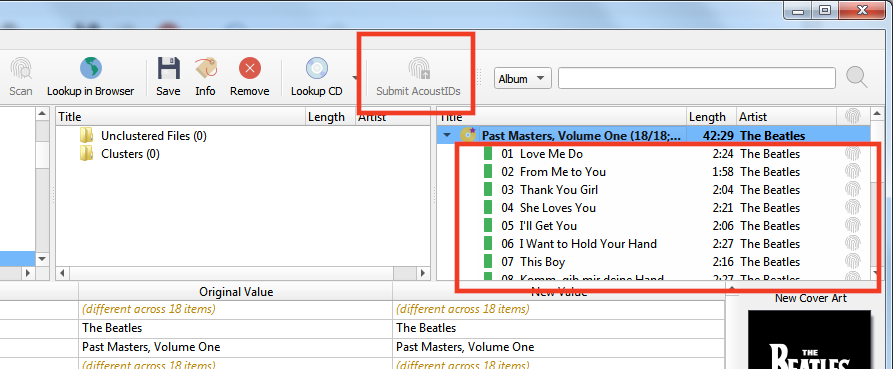Click the magnifier search icon
The height and width of the screenshot is (369, 893).
coord(857,77)
